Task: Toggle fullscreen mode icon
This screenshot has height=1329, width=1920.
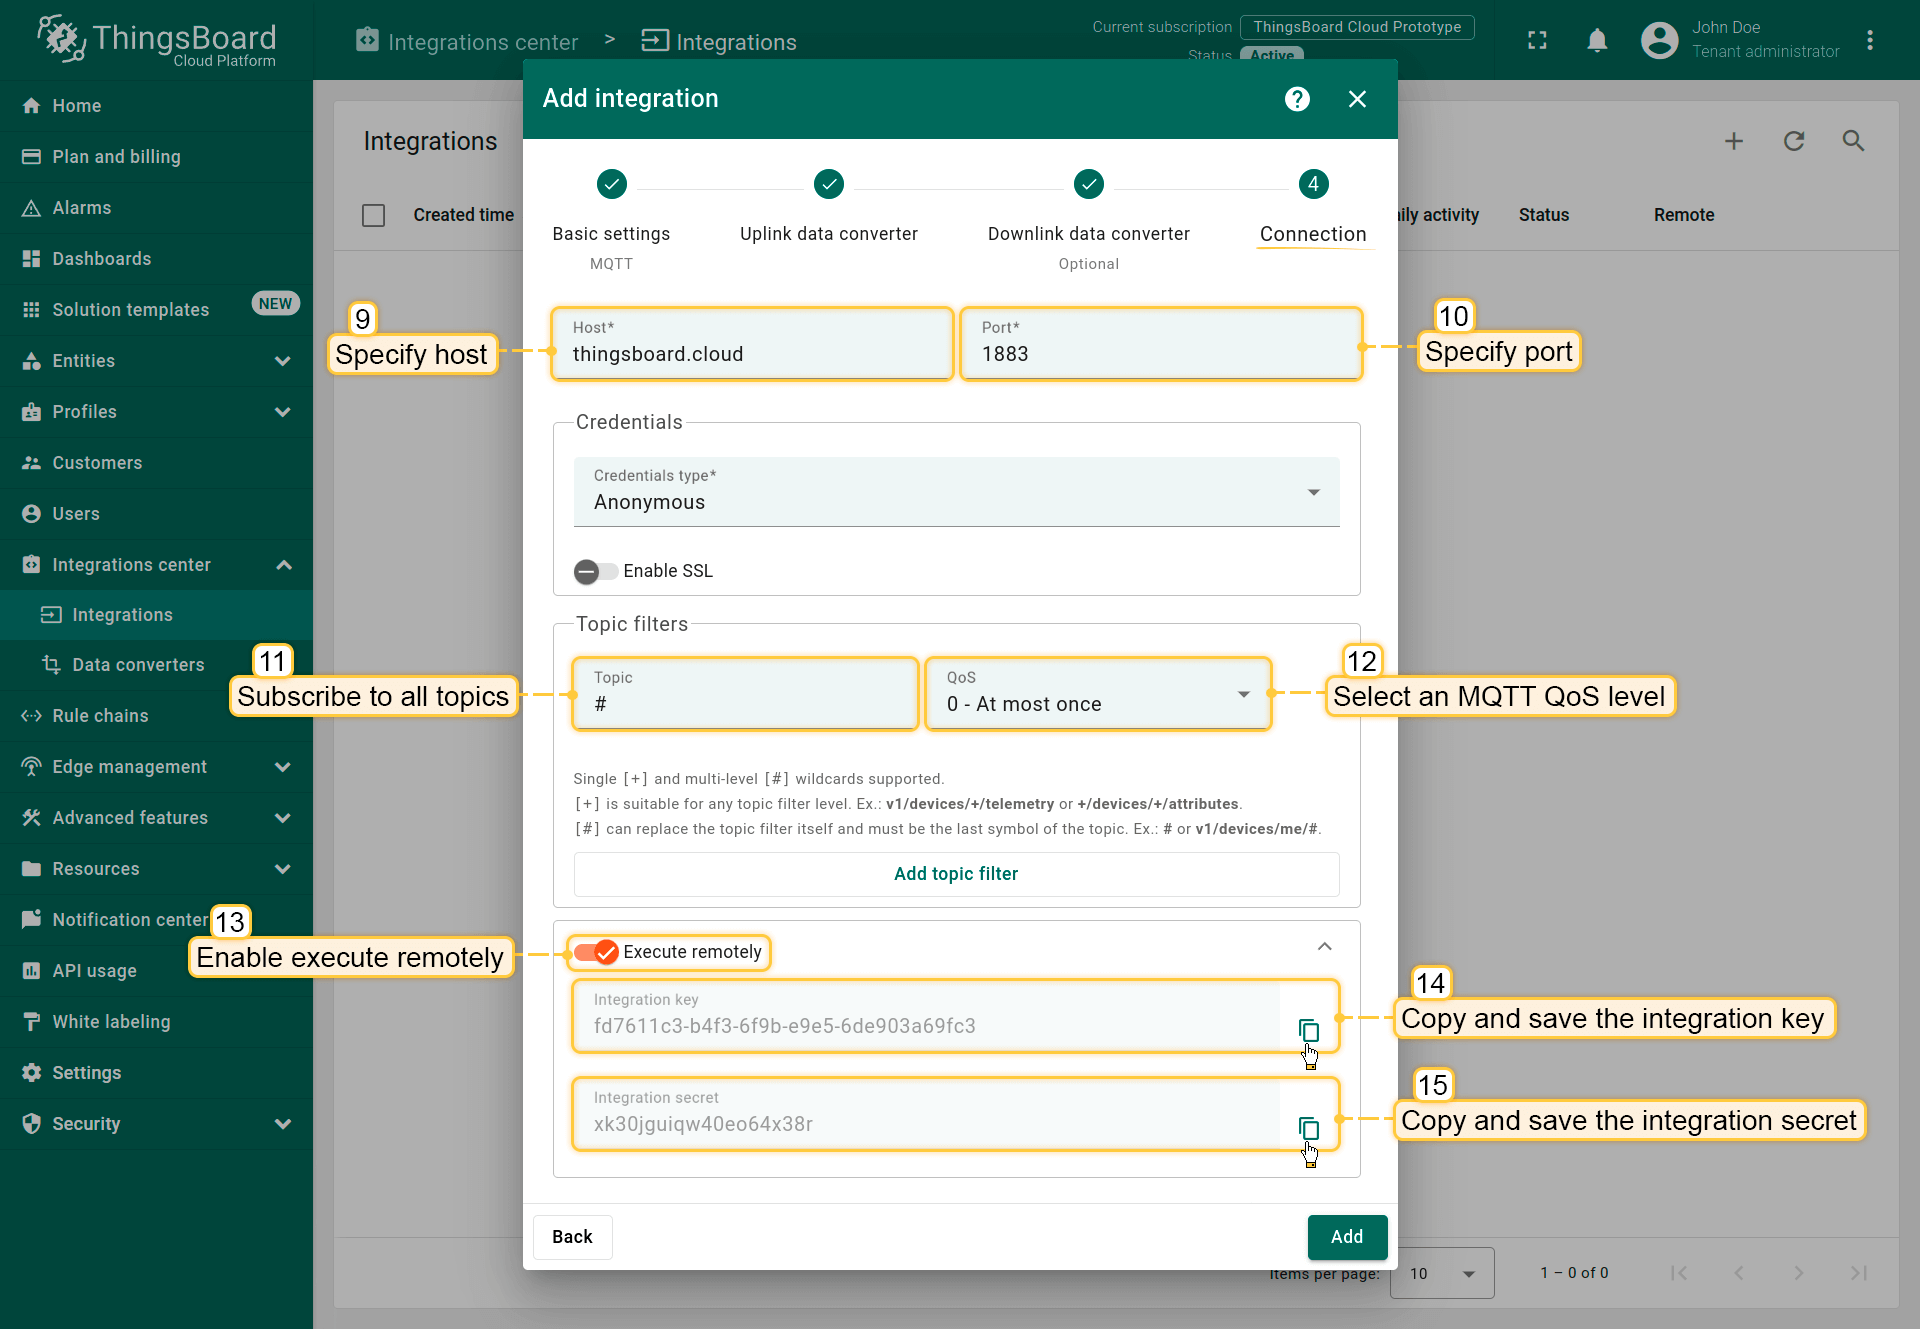Action: pyautogui.click(x=1537, y=41)
